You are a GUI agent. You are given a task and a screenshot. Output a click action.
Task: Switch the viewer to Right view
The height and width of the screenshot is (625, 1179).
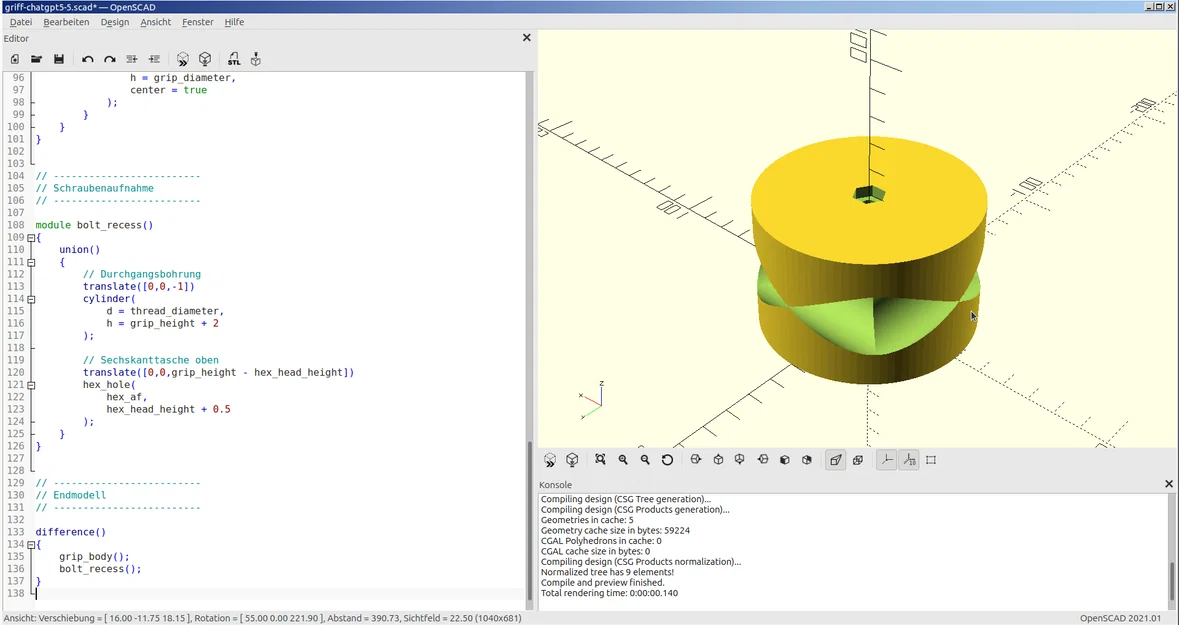tap(696, 460)
